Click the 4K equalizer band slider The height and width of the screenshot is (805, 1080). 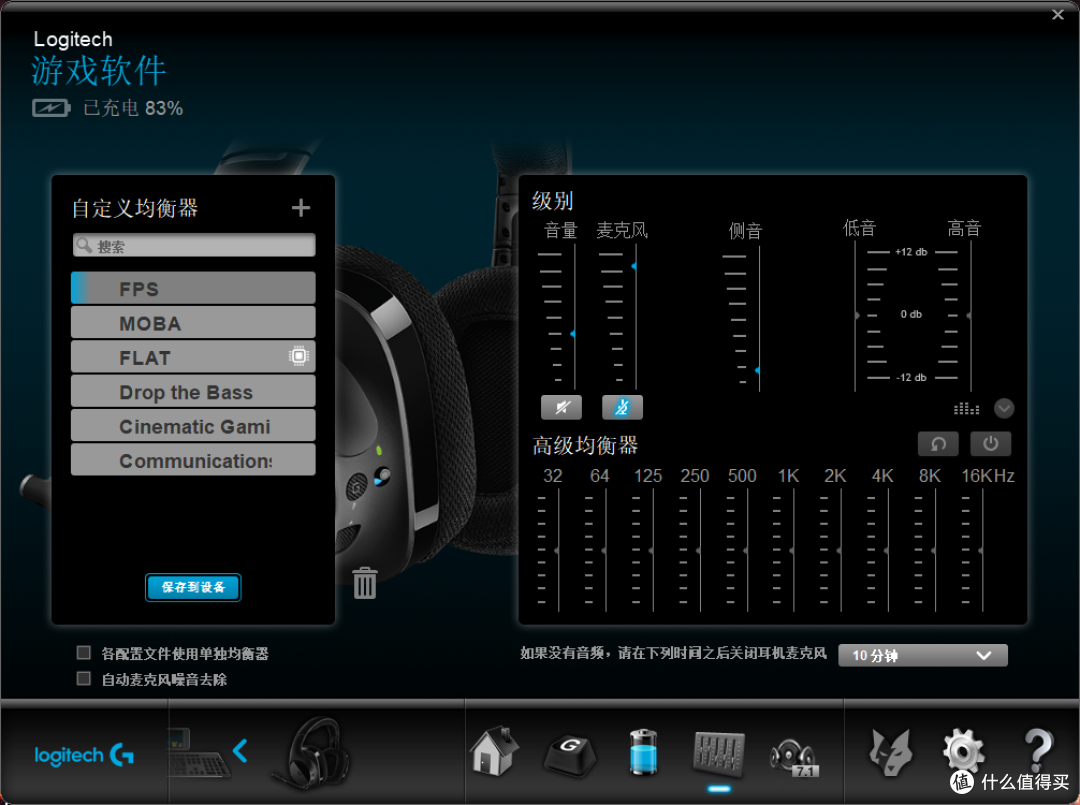(x=887, y=551)
